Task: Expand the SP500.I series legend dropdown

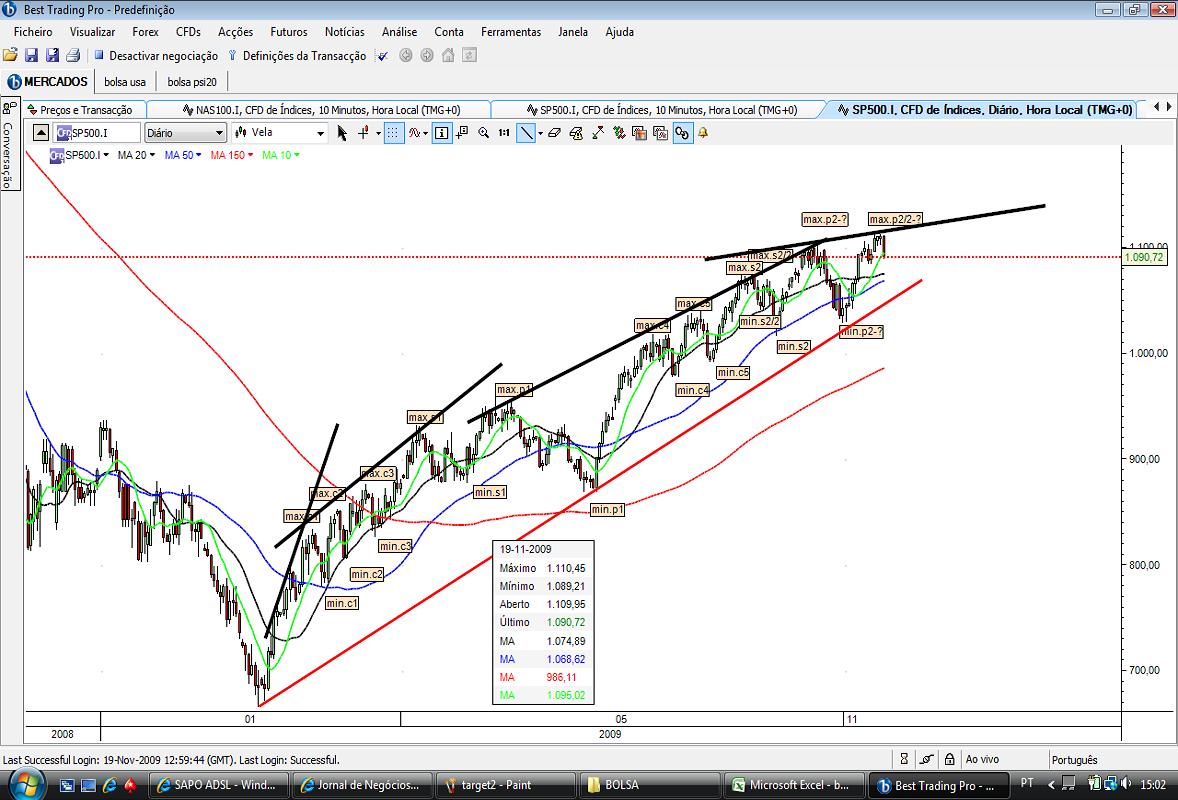Action: [x=106, y=155]
